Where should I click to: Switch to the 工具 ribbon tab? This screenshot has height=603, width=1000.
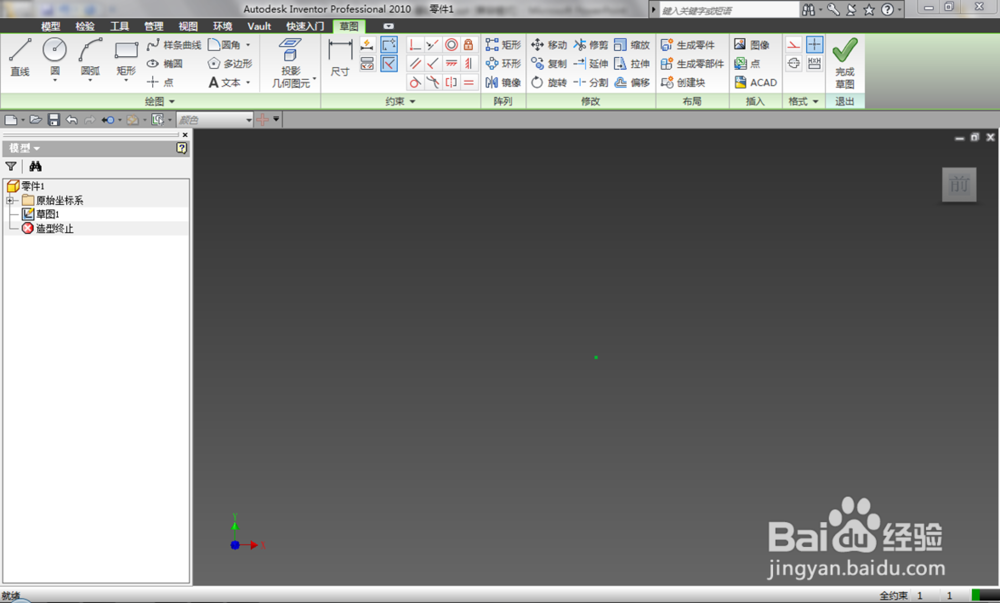pos(119,26)
